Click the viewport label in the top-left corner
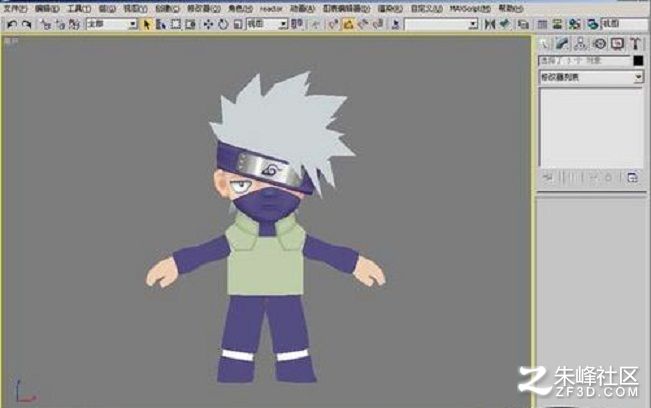The image size is (651, 408). 11,42
